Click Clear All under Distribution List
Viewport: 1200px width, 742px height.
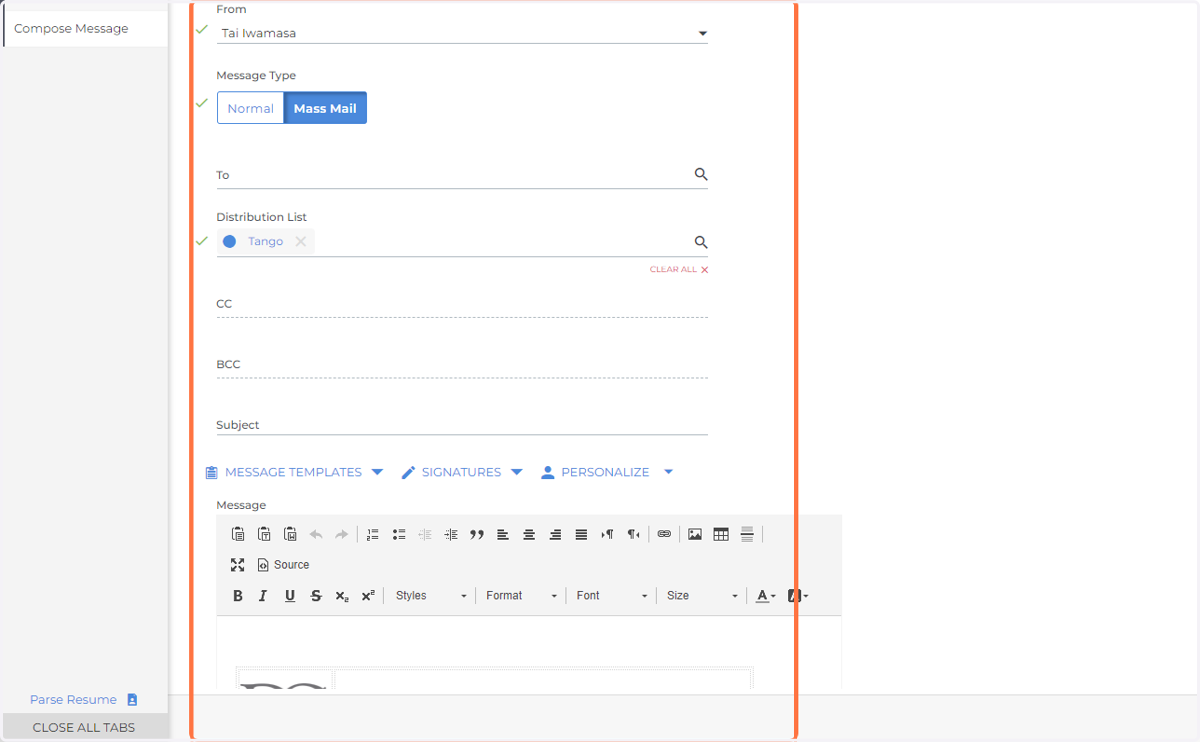(679, 270)
